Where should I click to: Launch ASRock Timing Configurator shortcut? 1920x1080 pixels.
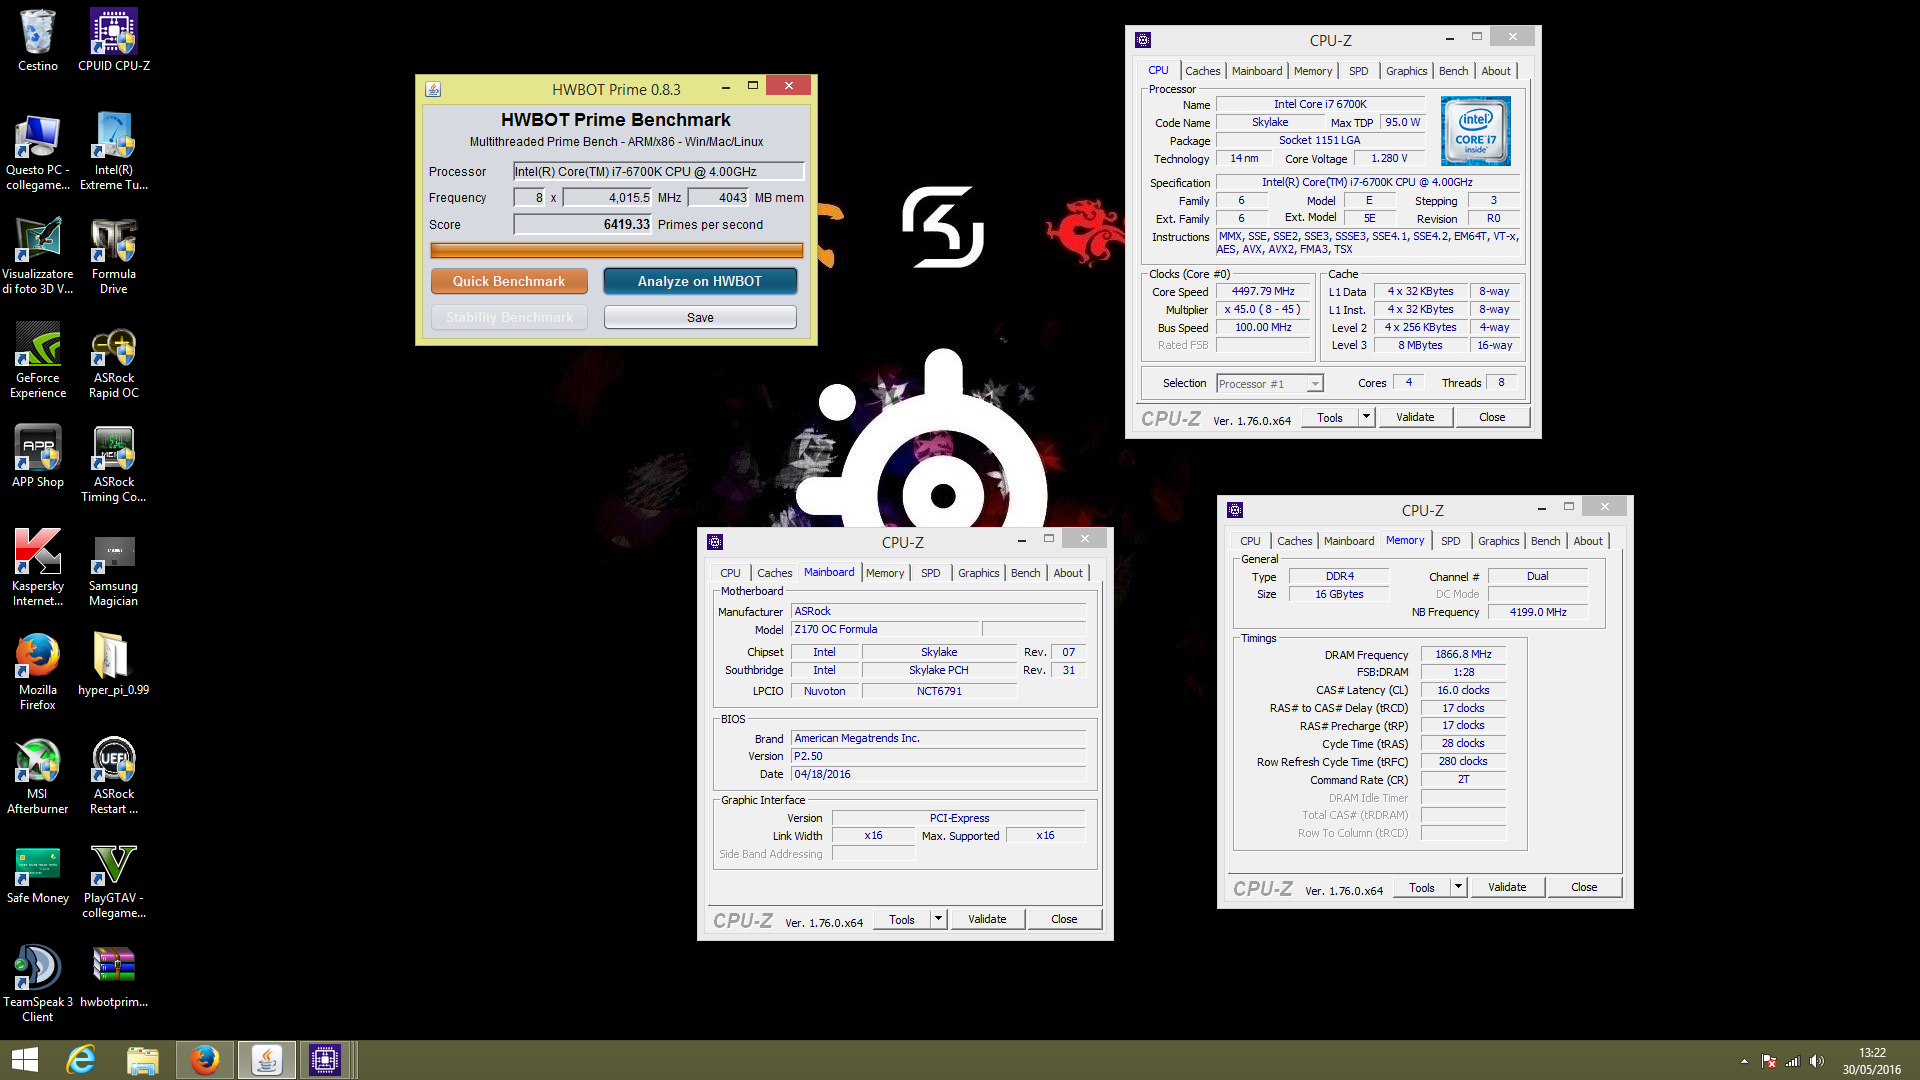113,464
